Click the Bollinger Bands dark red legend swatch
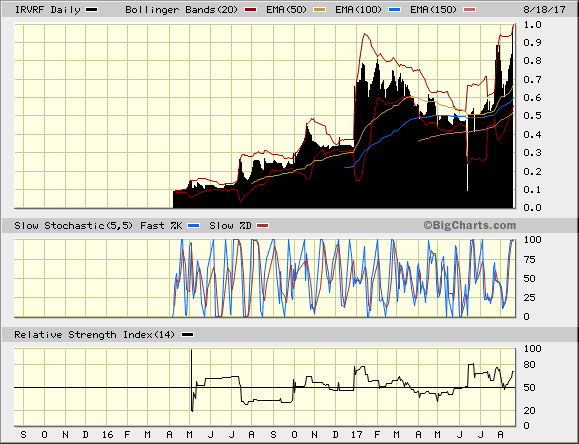This screenshot has width=579, height=444. 251,10
